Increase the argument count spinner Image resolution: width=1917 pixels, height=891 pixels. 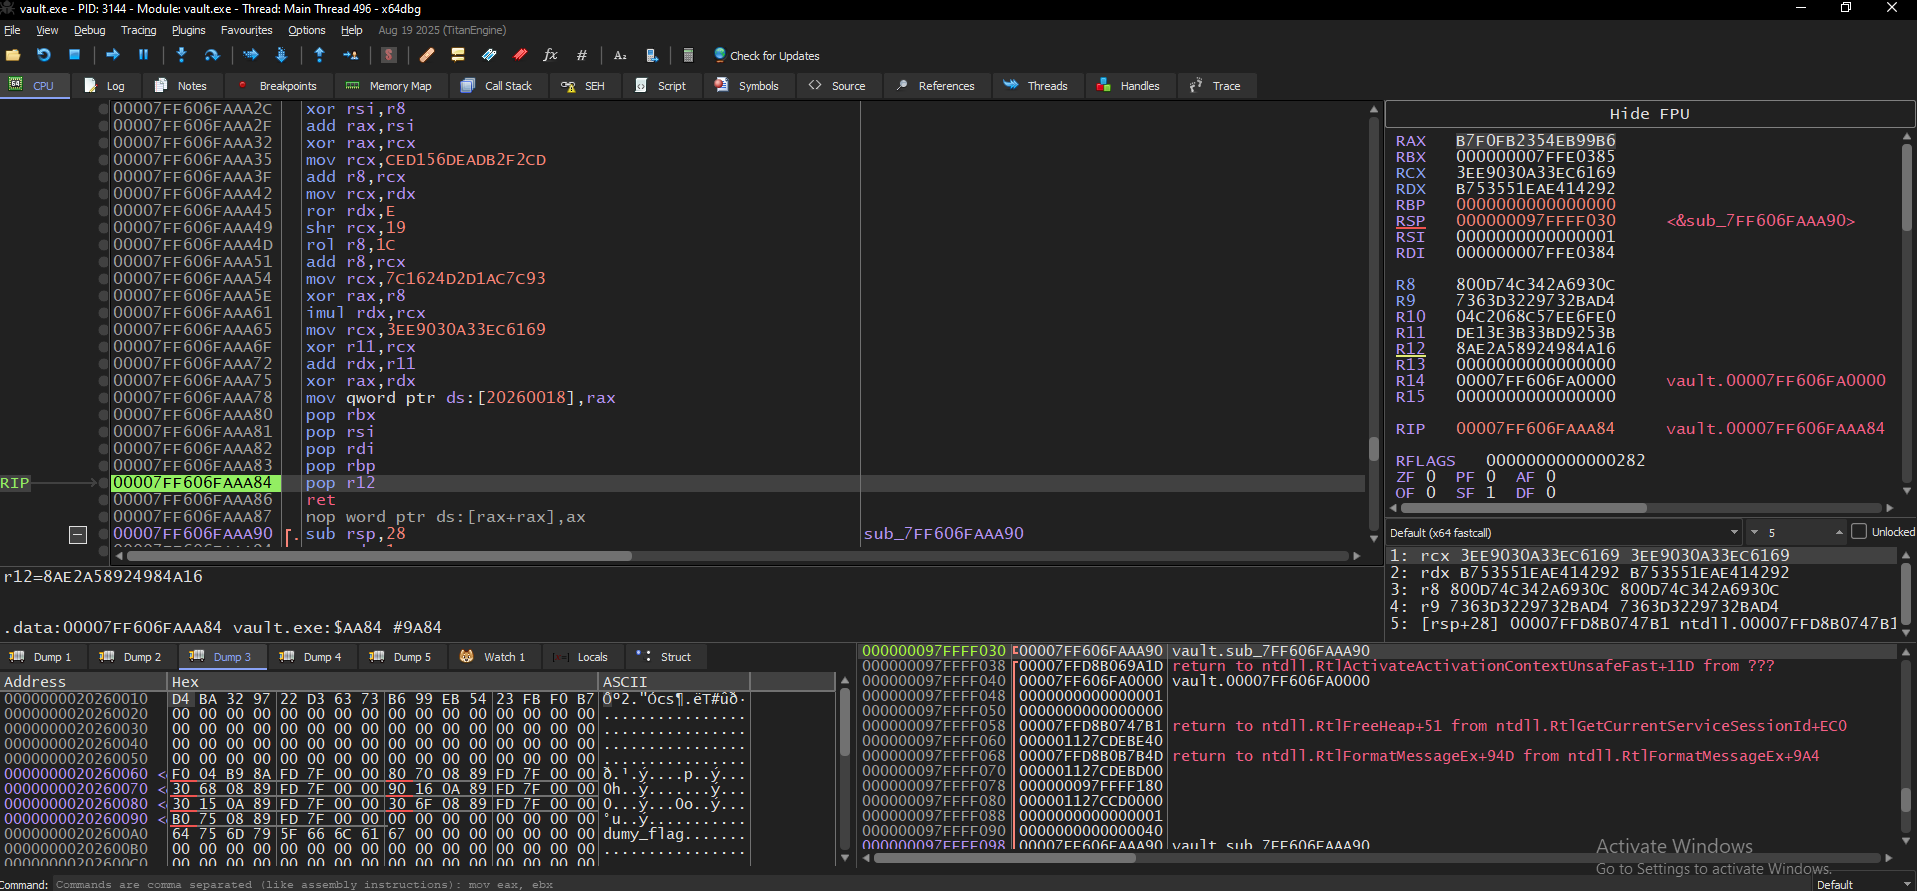pyautogui.click(x=1839, y=529)
